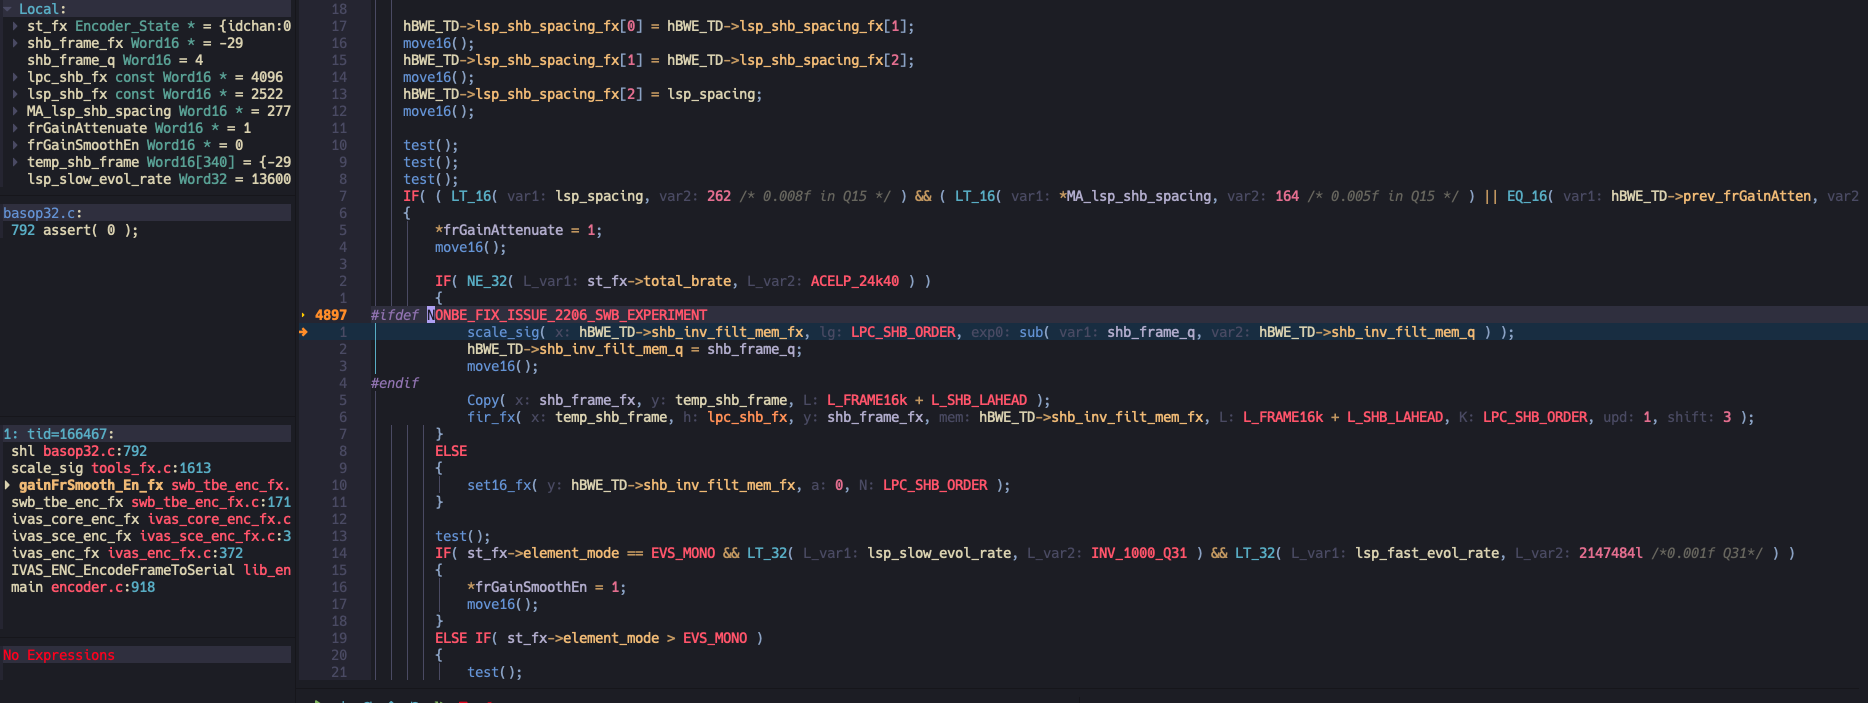Jump to the shl basop32.c:792 stack frame
Screen dimensions: 1868x703
pos(78,451)
